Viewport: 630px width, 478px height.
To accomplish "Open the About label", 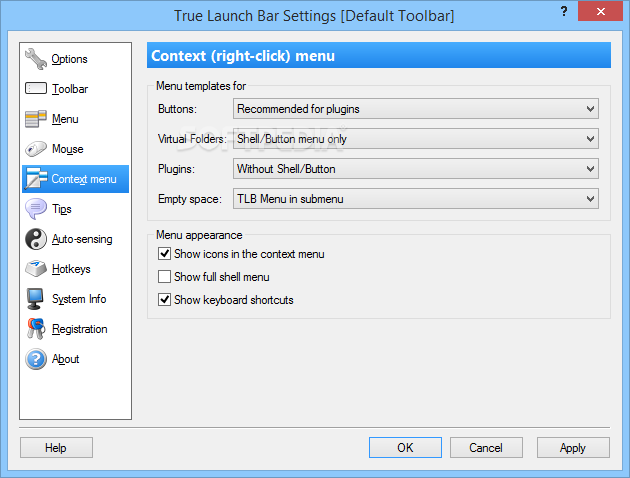I will tap(65, 359).
